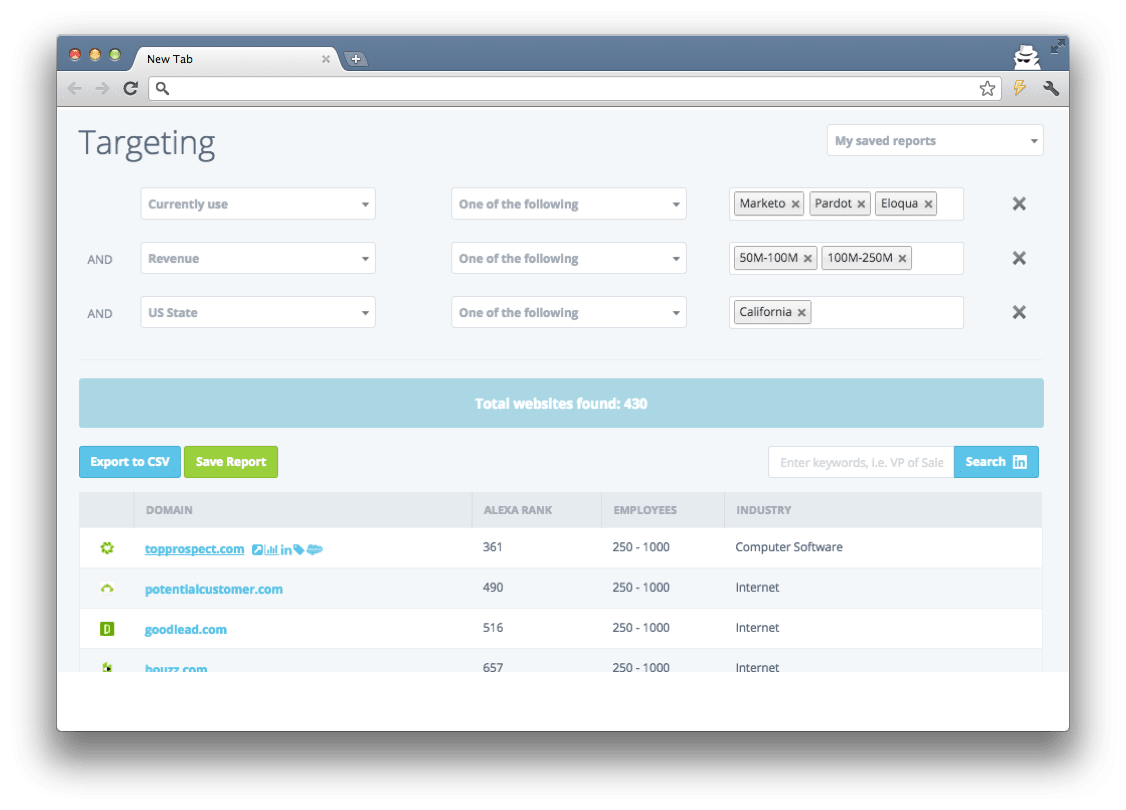
Task: Click topprospect.com favicon in first row
Action: tap(107, 548)
